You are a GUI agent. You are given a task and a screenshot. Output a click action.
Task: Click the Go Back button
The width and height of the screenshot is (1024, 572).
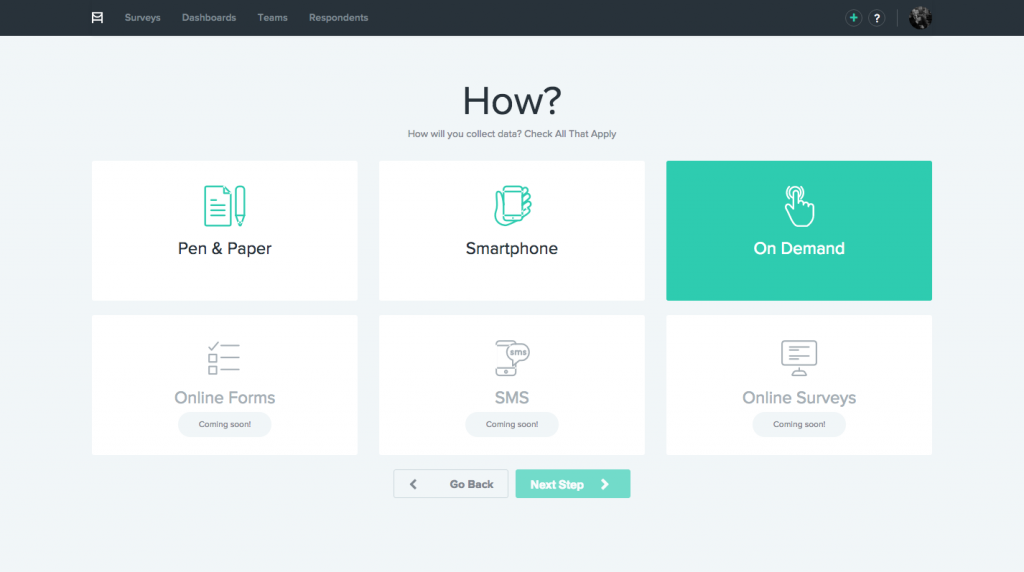coord(451,484)
